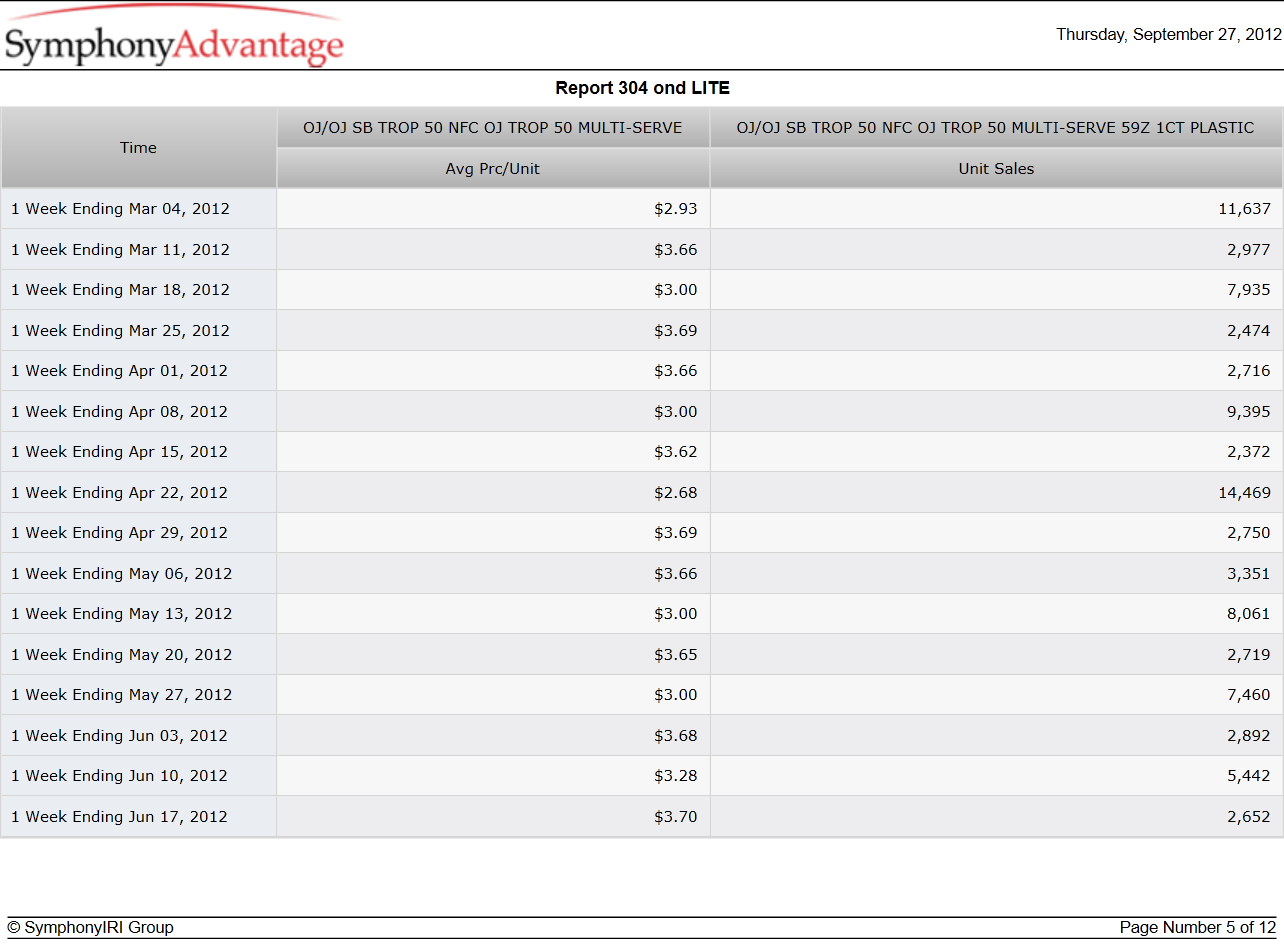Viewport: 1284px width, 946px height.
Task: Click the Unit Sales column header
Action: tap(996, 169)
